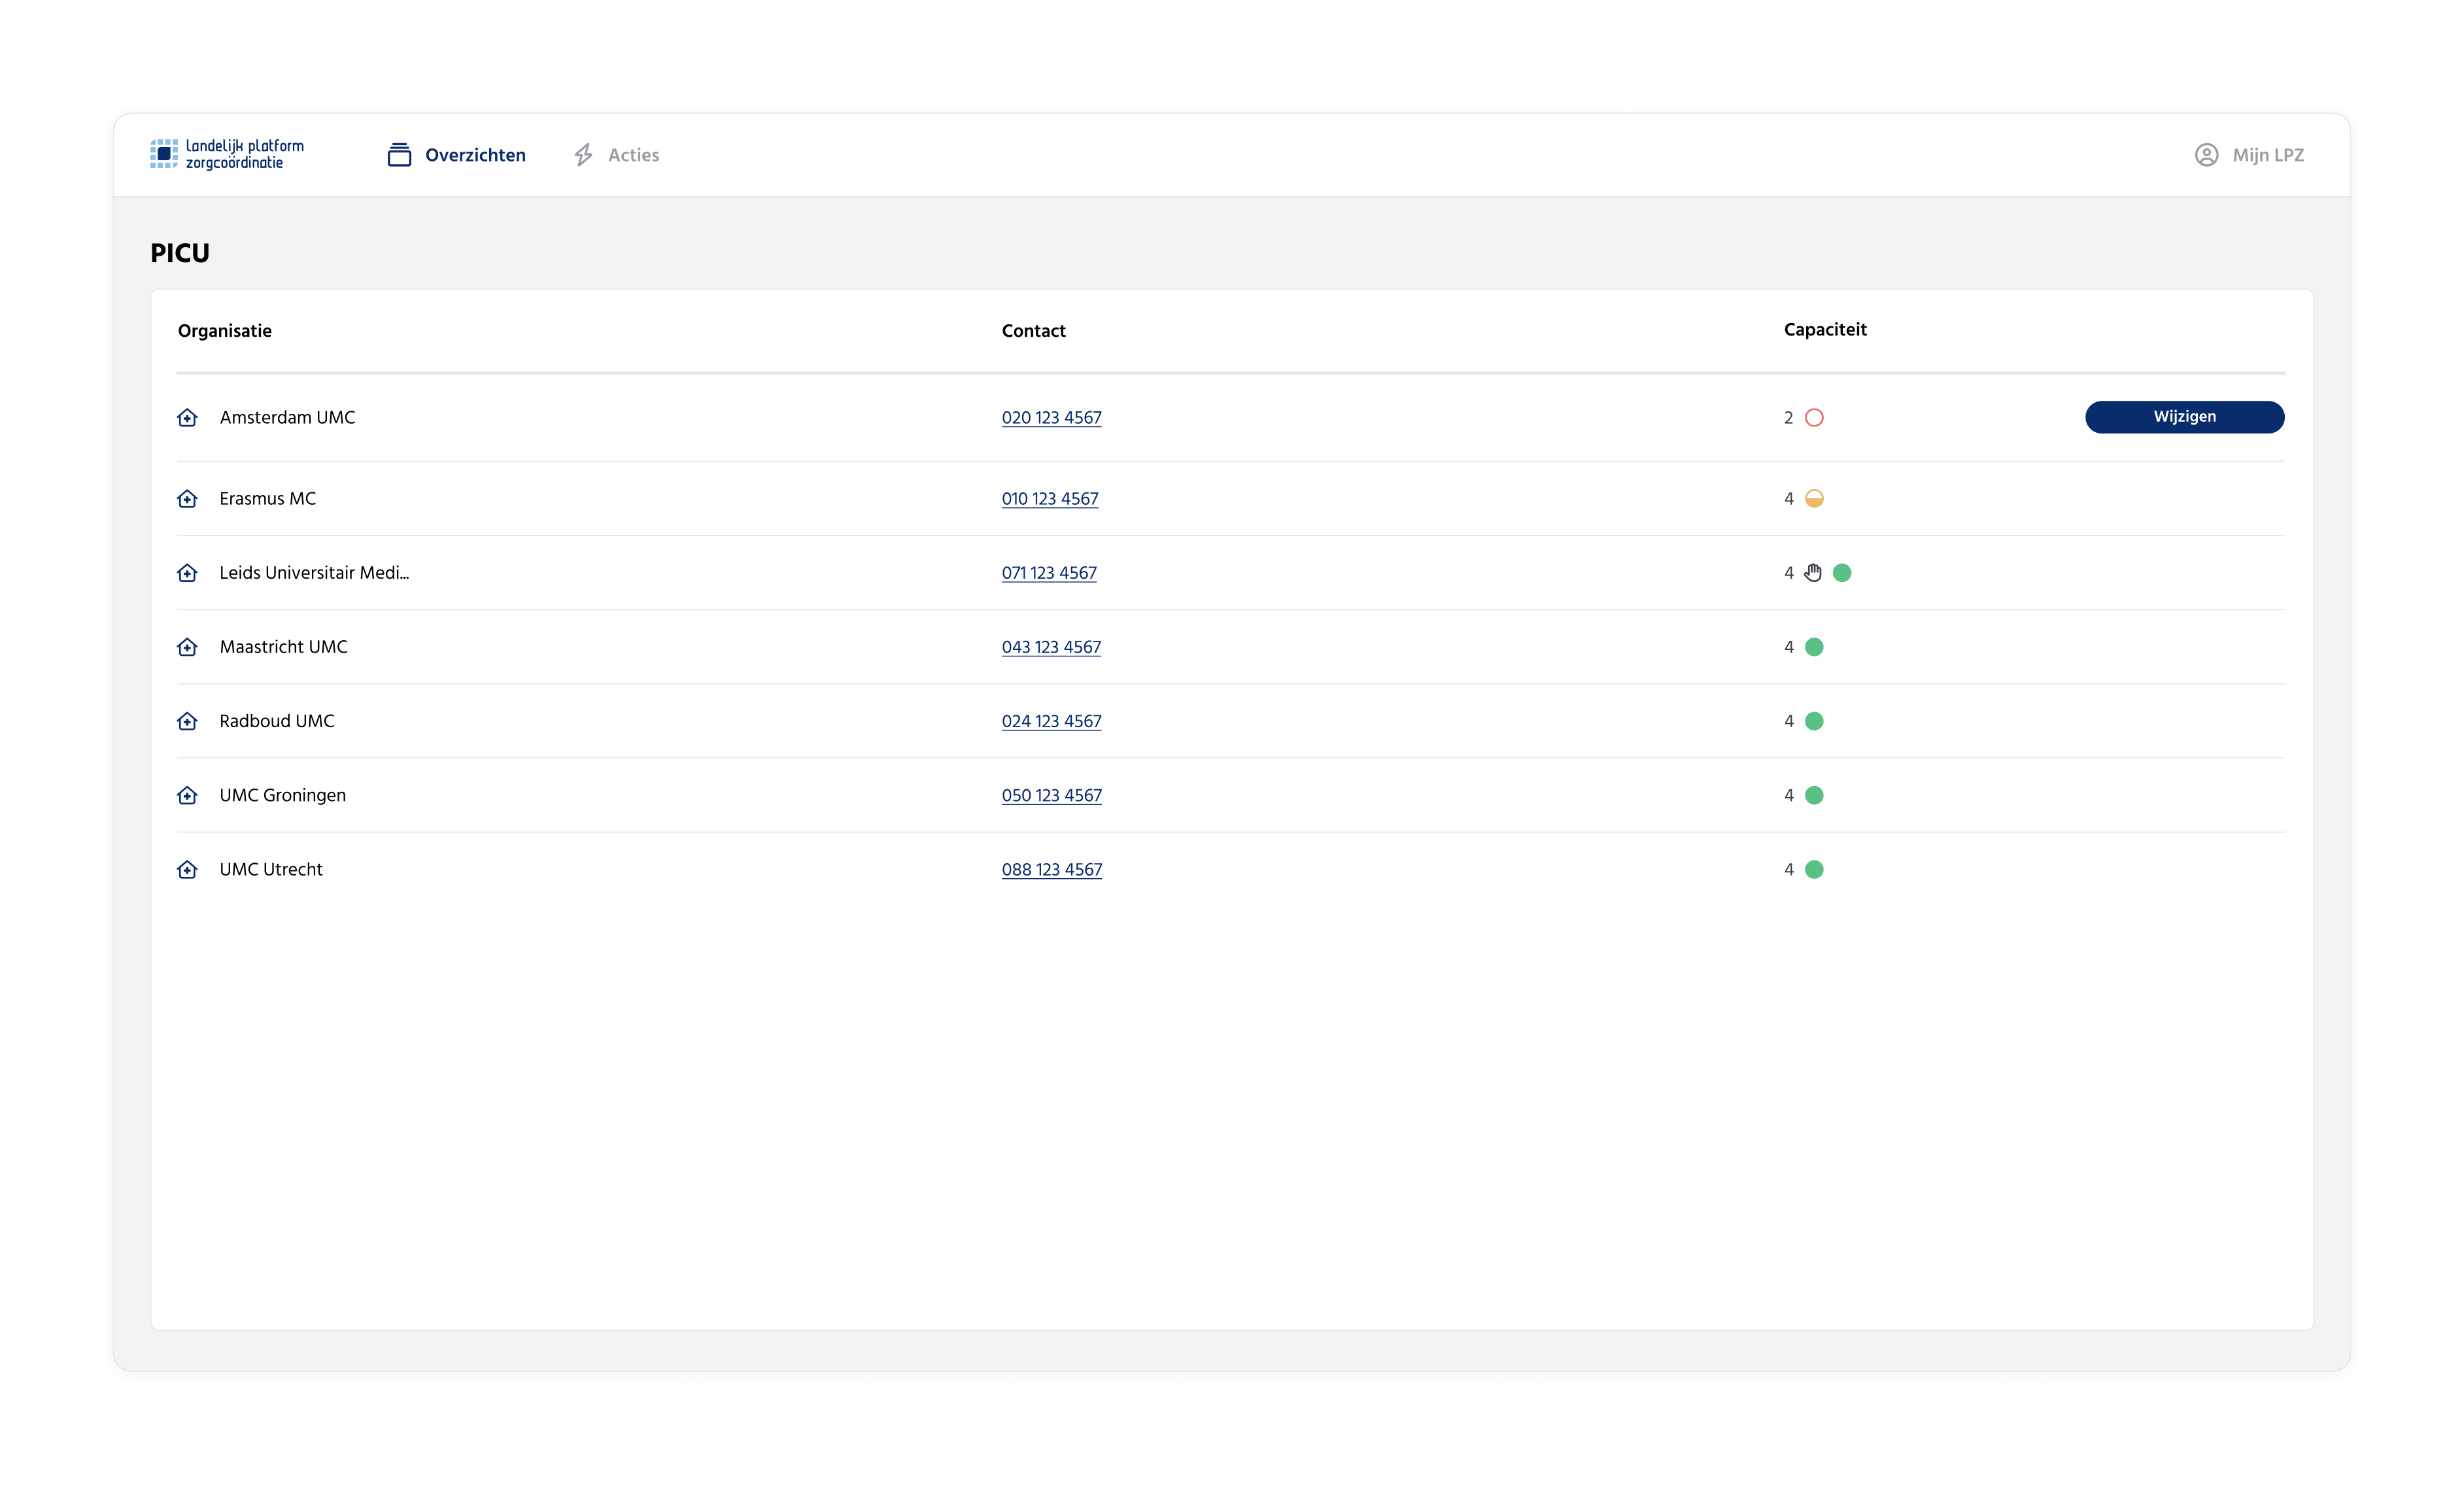Select the orange capacity indicator for Erasmus MC
Screen dimensions: 2464x1485
click(x=1814, y=498)
